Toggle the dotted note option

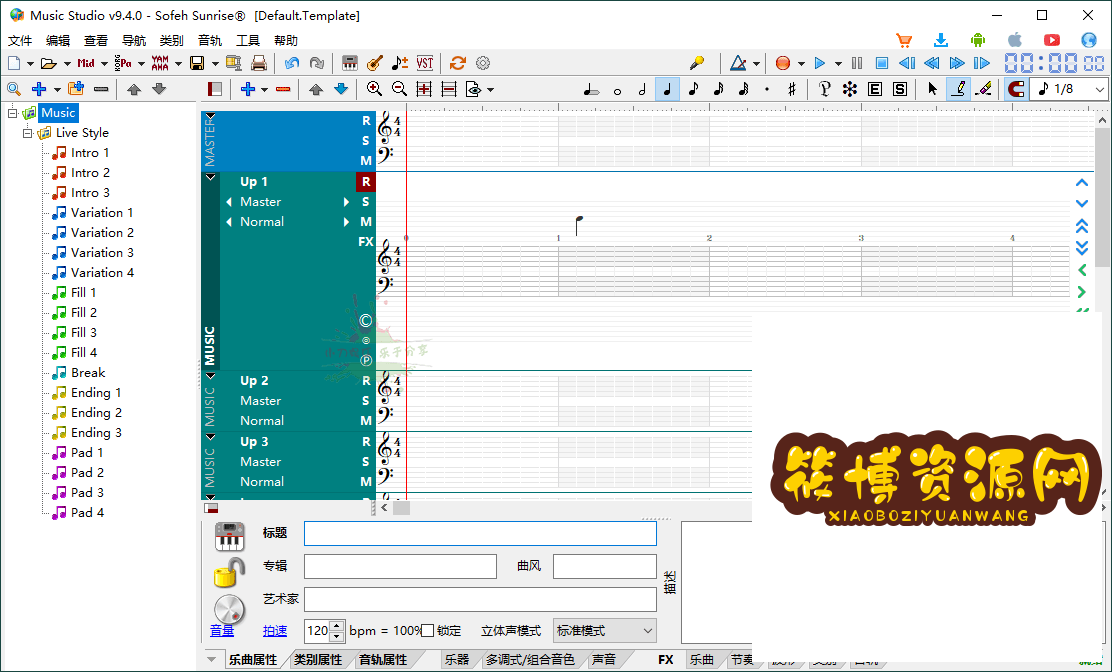(x=767, y=89)
